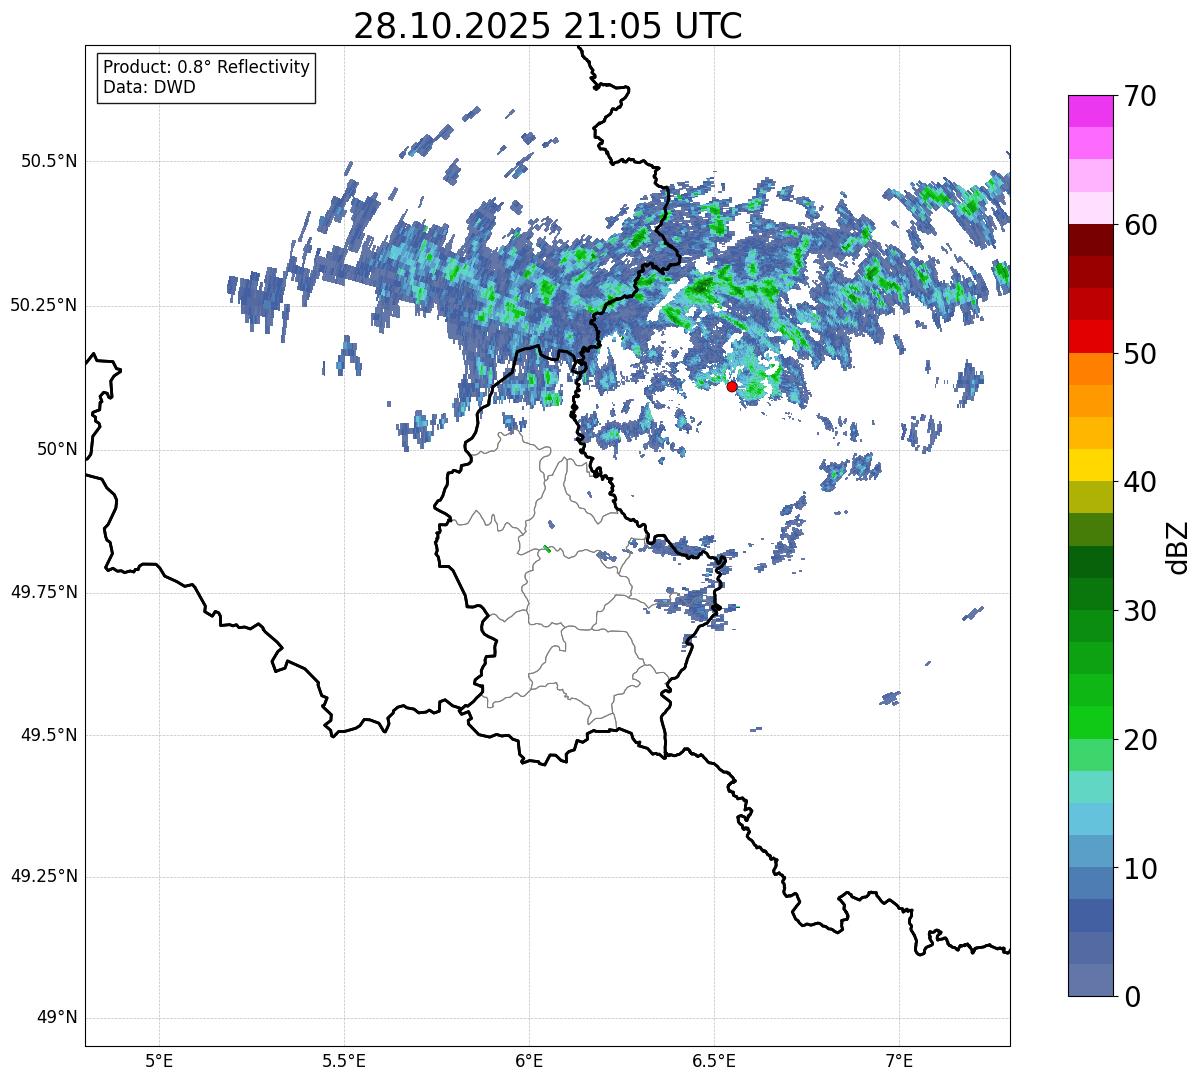The height and width of the screenshot is (1081, 1202).
Task: Click the dark red 58 dBZ colorbar swatch
Action: pyautogui.click(x=1090, y=240)
